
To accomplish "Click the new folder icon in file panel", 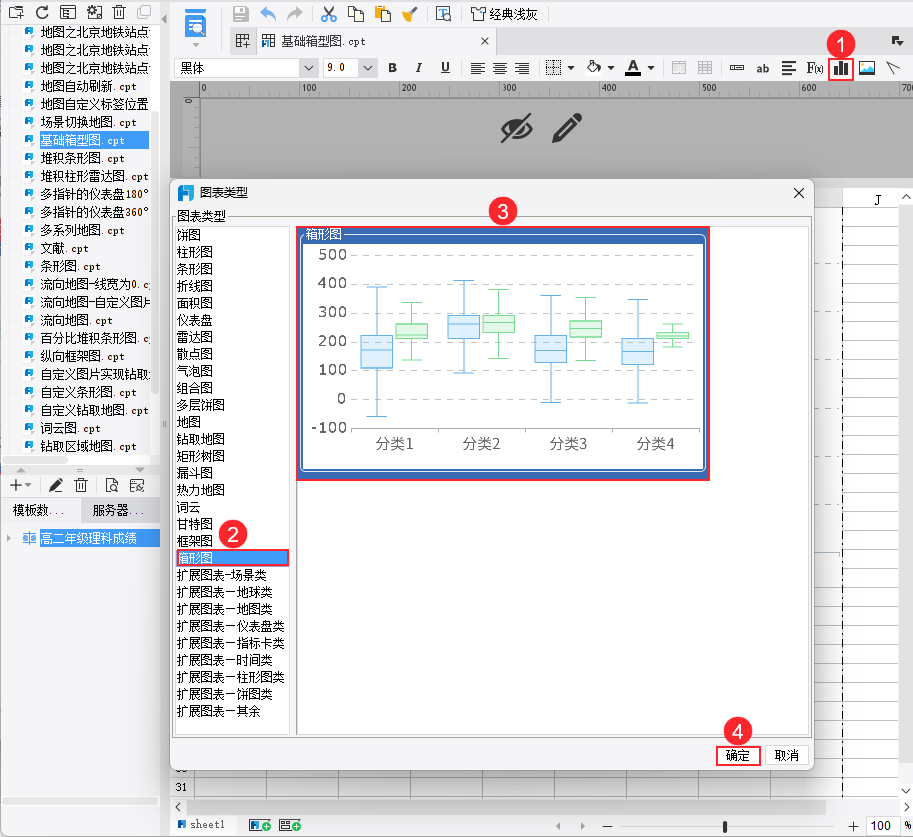I will point(16,12).
